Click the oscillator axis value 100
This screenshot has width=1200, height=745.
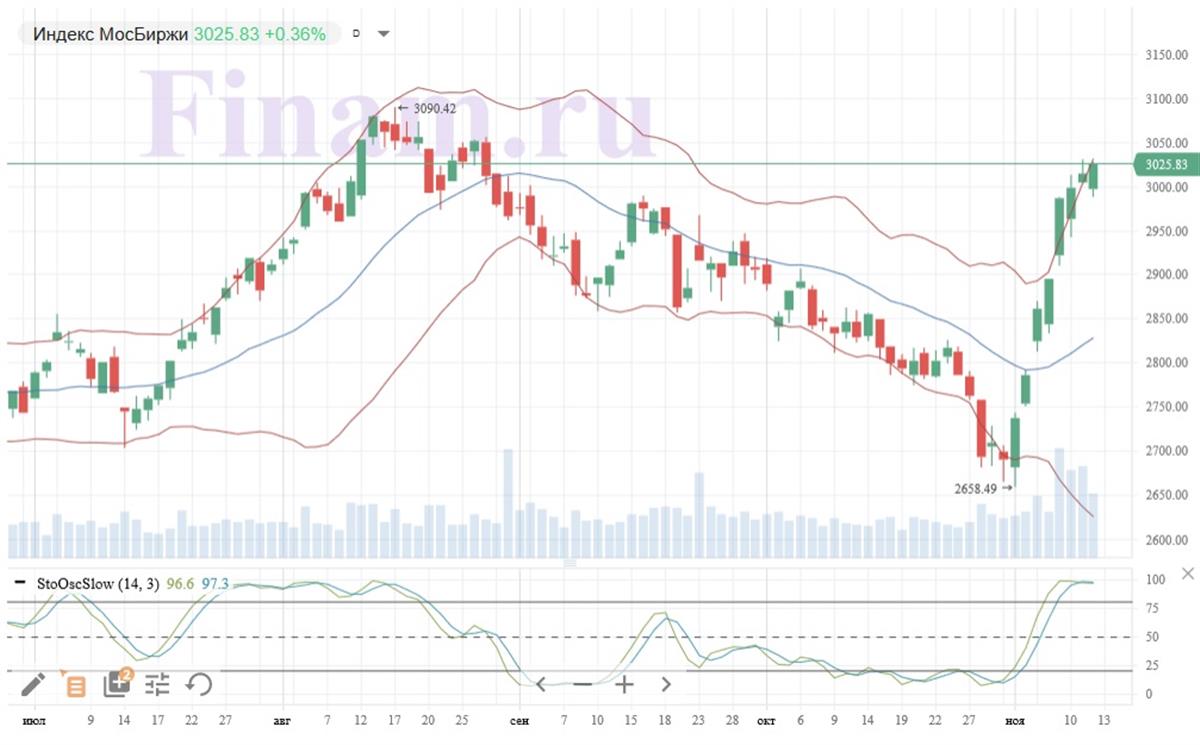pyautogui.click(x=1156, y=580)
